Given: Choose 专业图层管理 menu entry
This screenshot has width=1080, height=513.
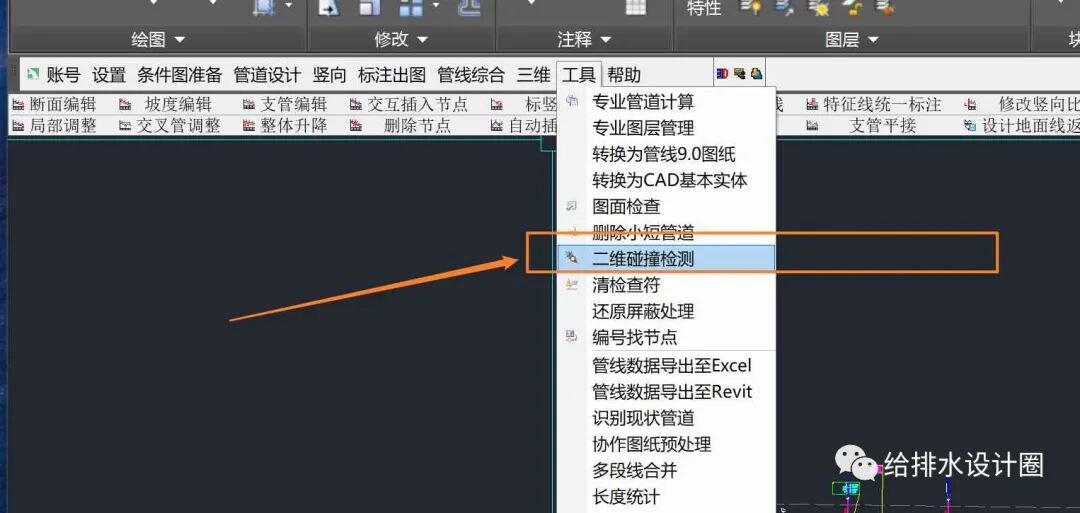Looking at the screenshot, I should tap(667, 128).
